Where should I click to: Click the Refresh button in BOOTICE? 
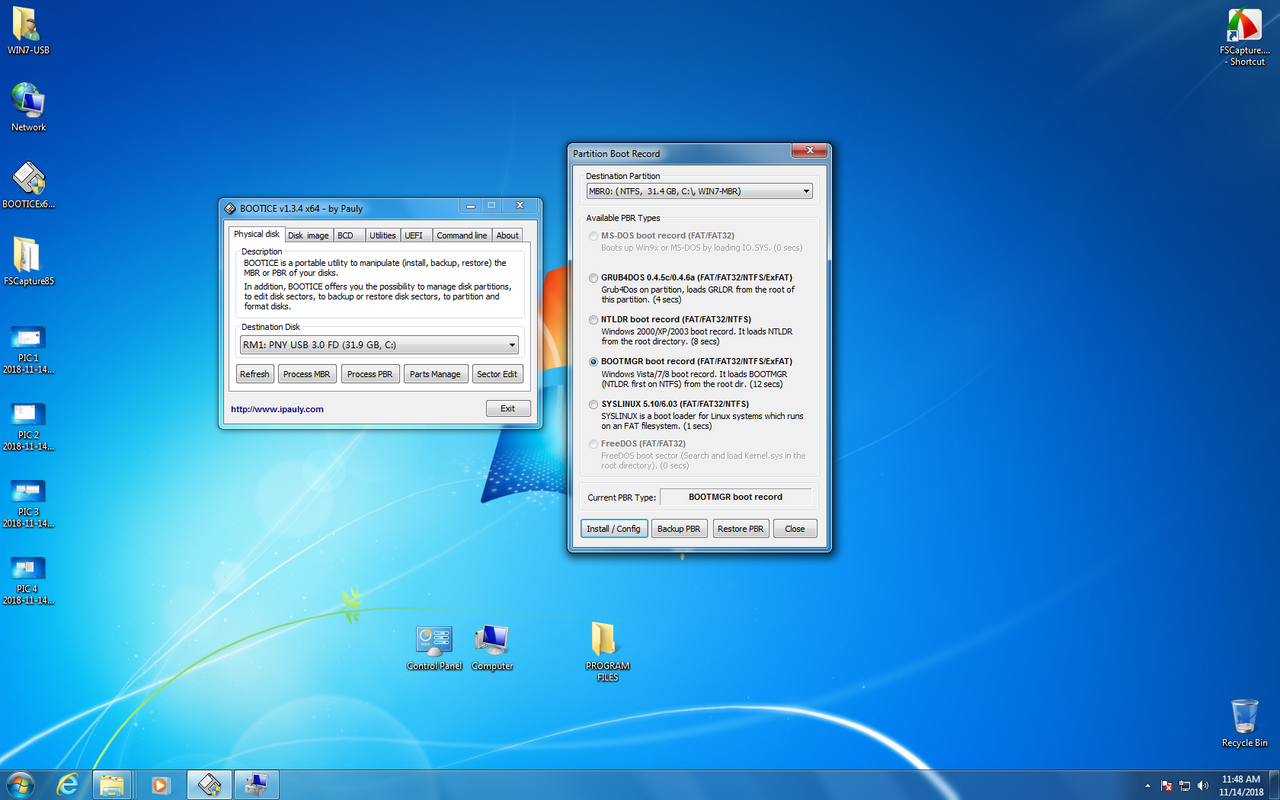coord(254,374)
